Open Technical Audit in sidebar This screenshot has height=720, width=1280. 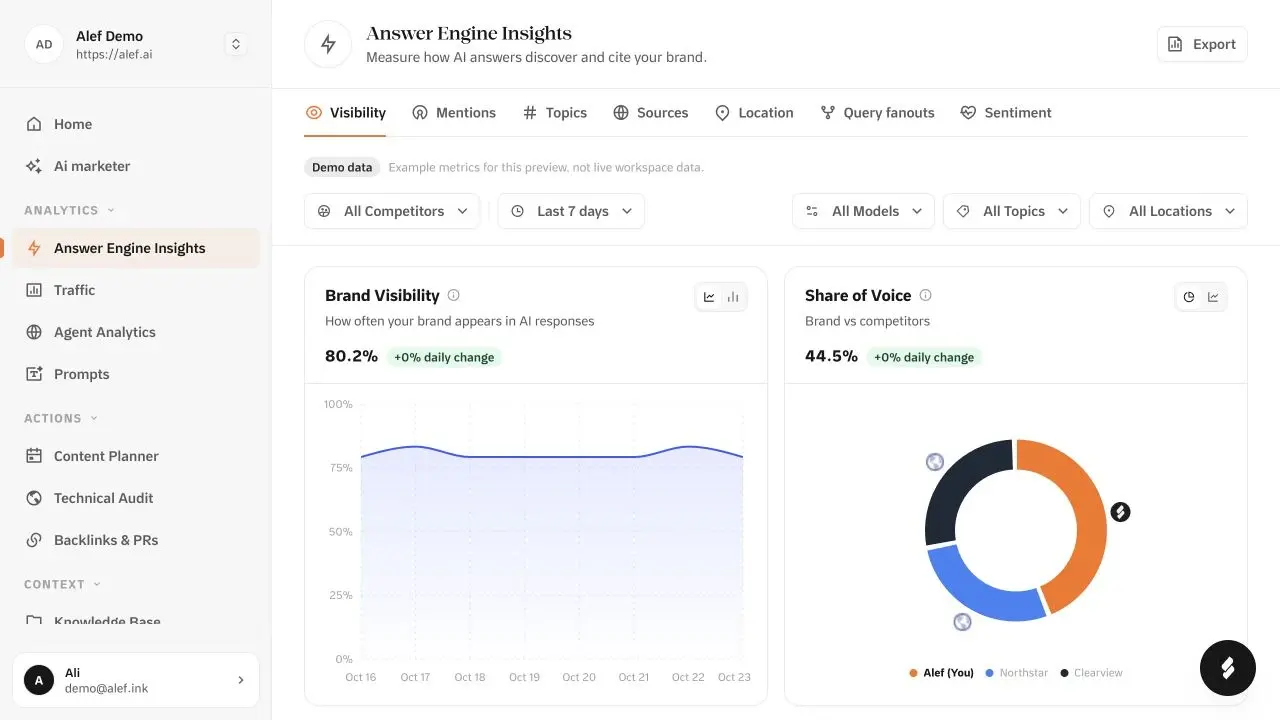pos(135,498)
